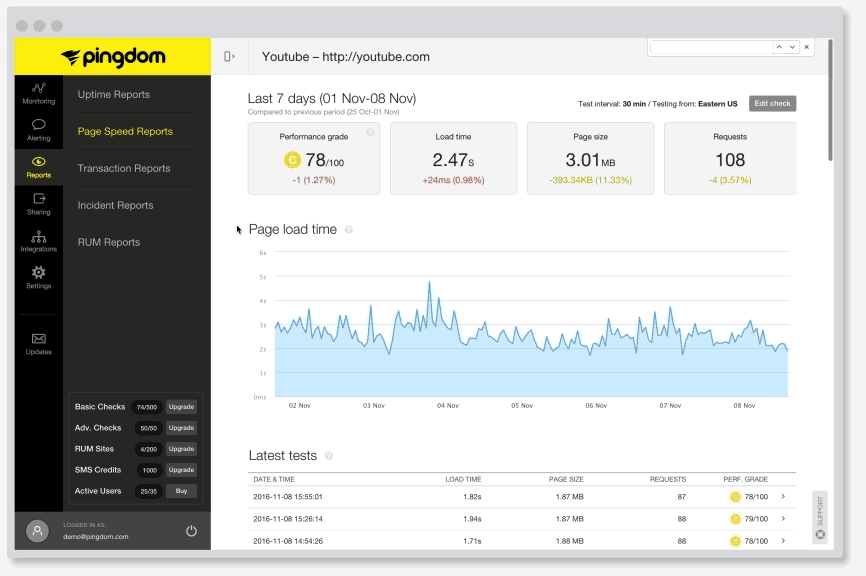Sort by REQUESTS column header
Screen dimensions: 866x576
pos(668,479)
